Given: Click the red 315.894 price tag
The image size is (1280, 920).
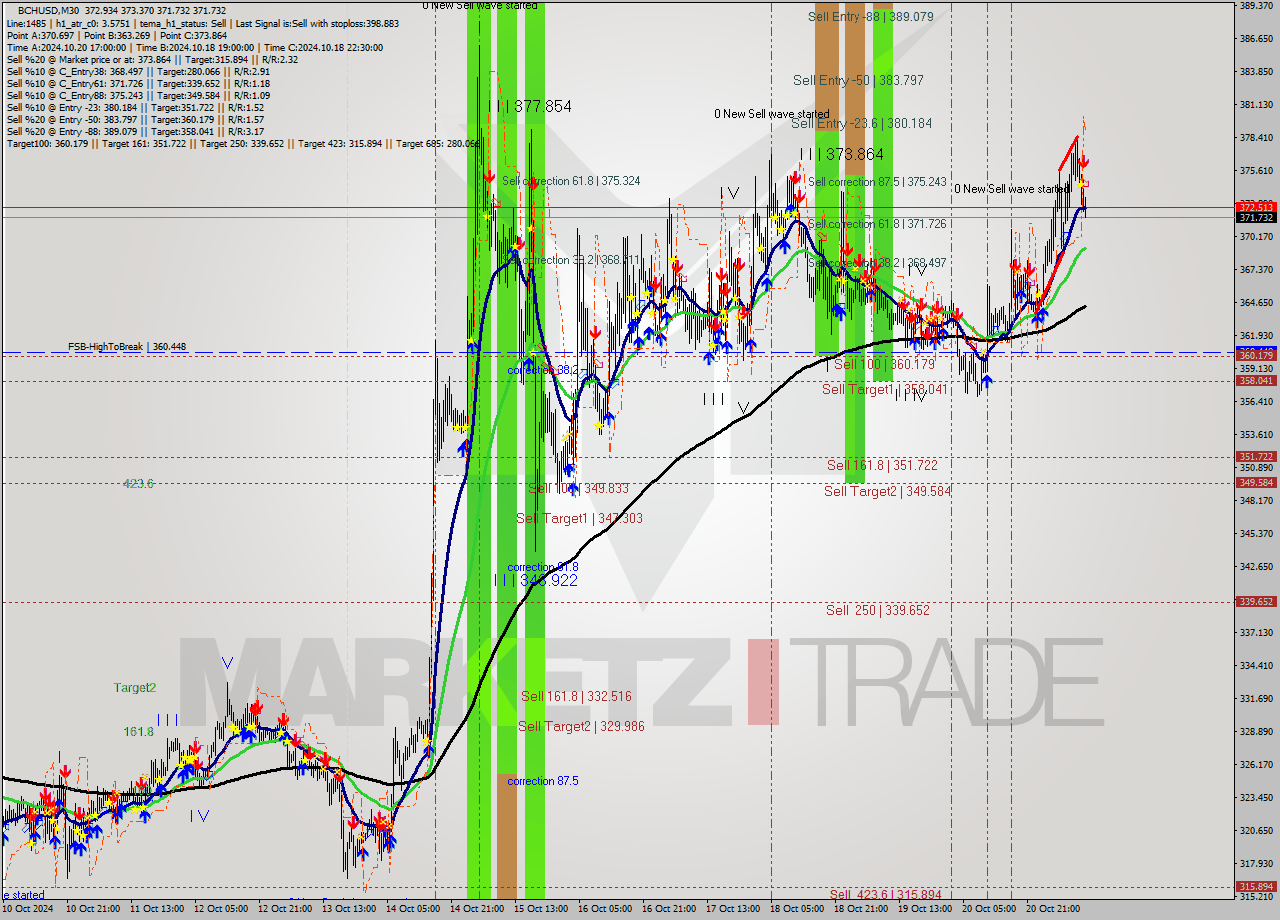Looking at the screenshot, I should point(1256,887).
